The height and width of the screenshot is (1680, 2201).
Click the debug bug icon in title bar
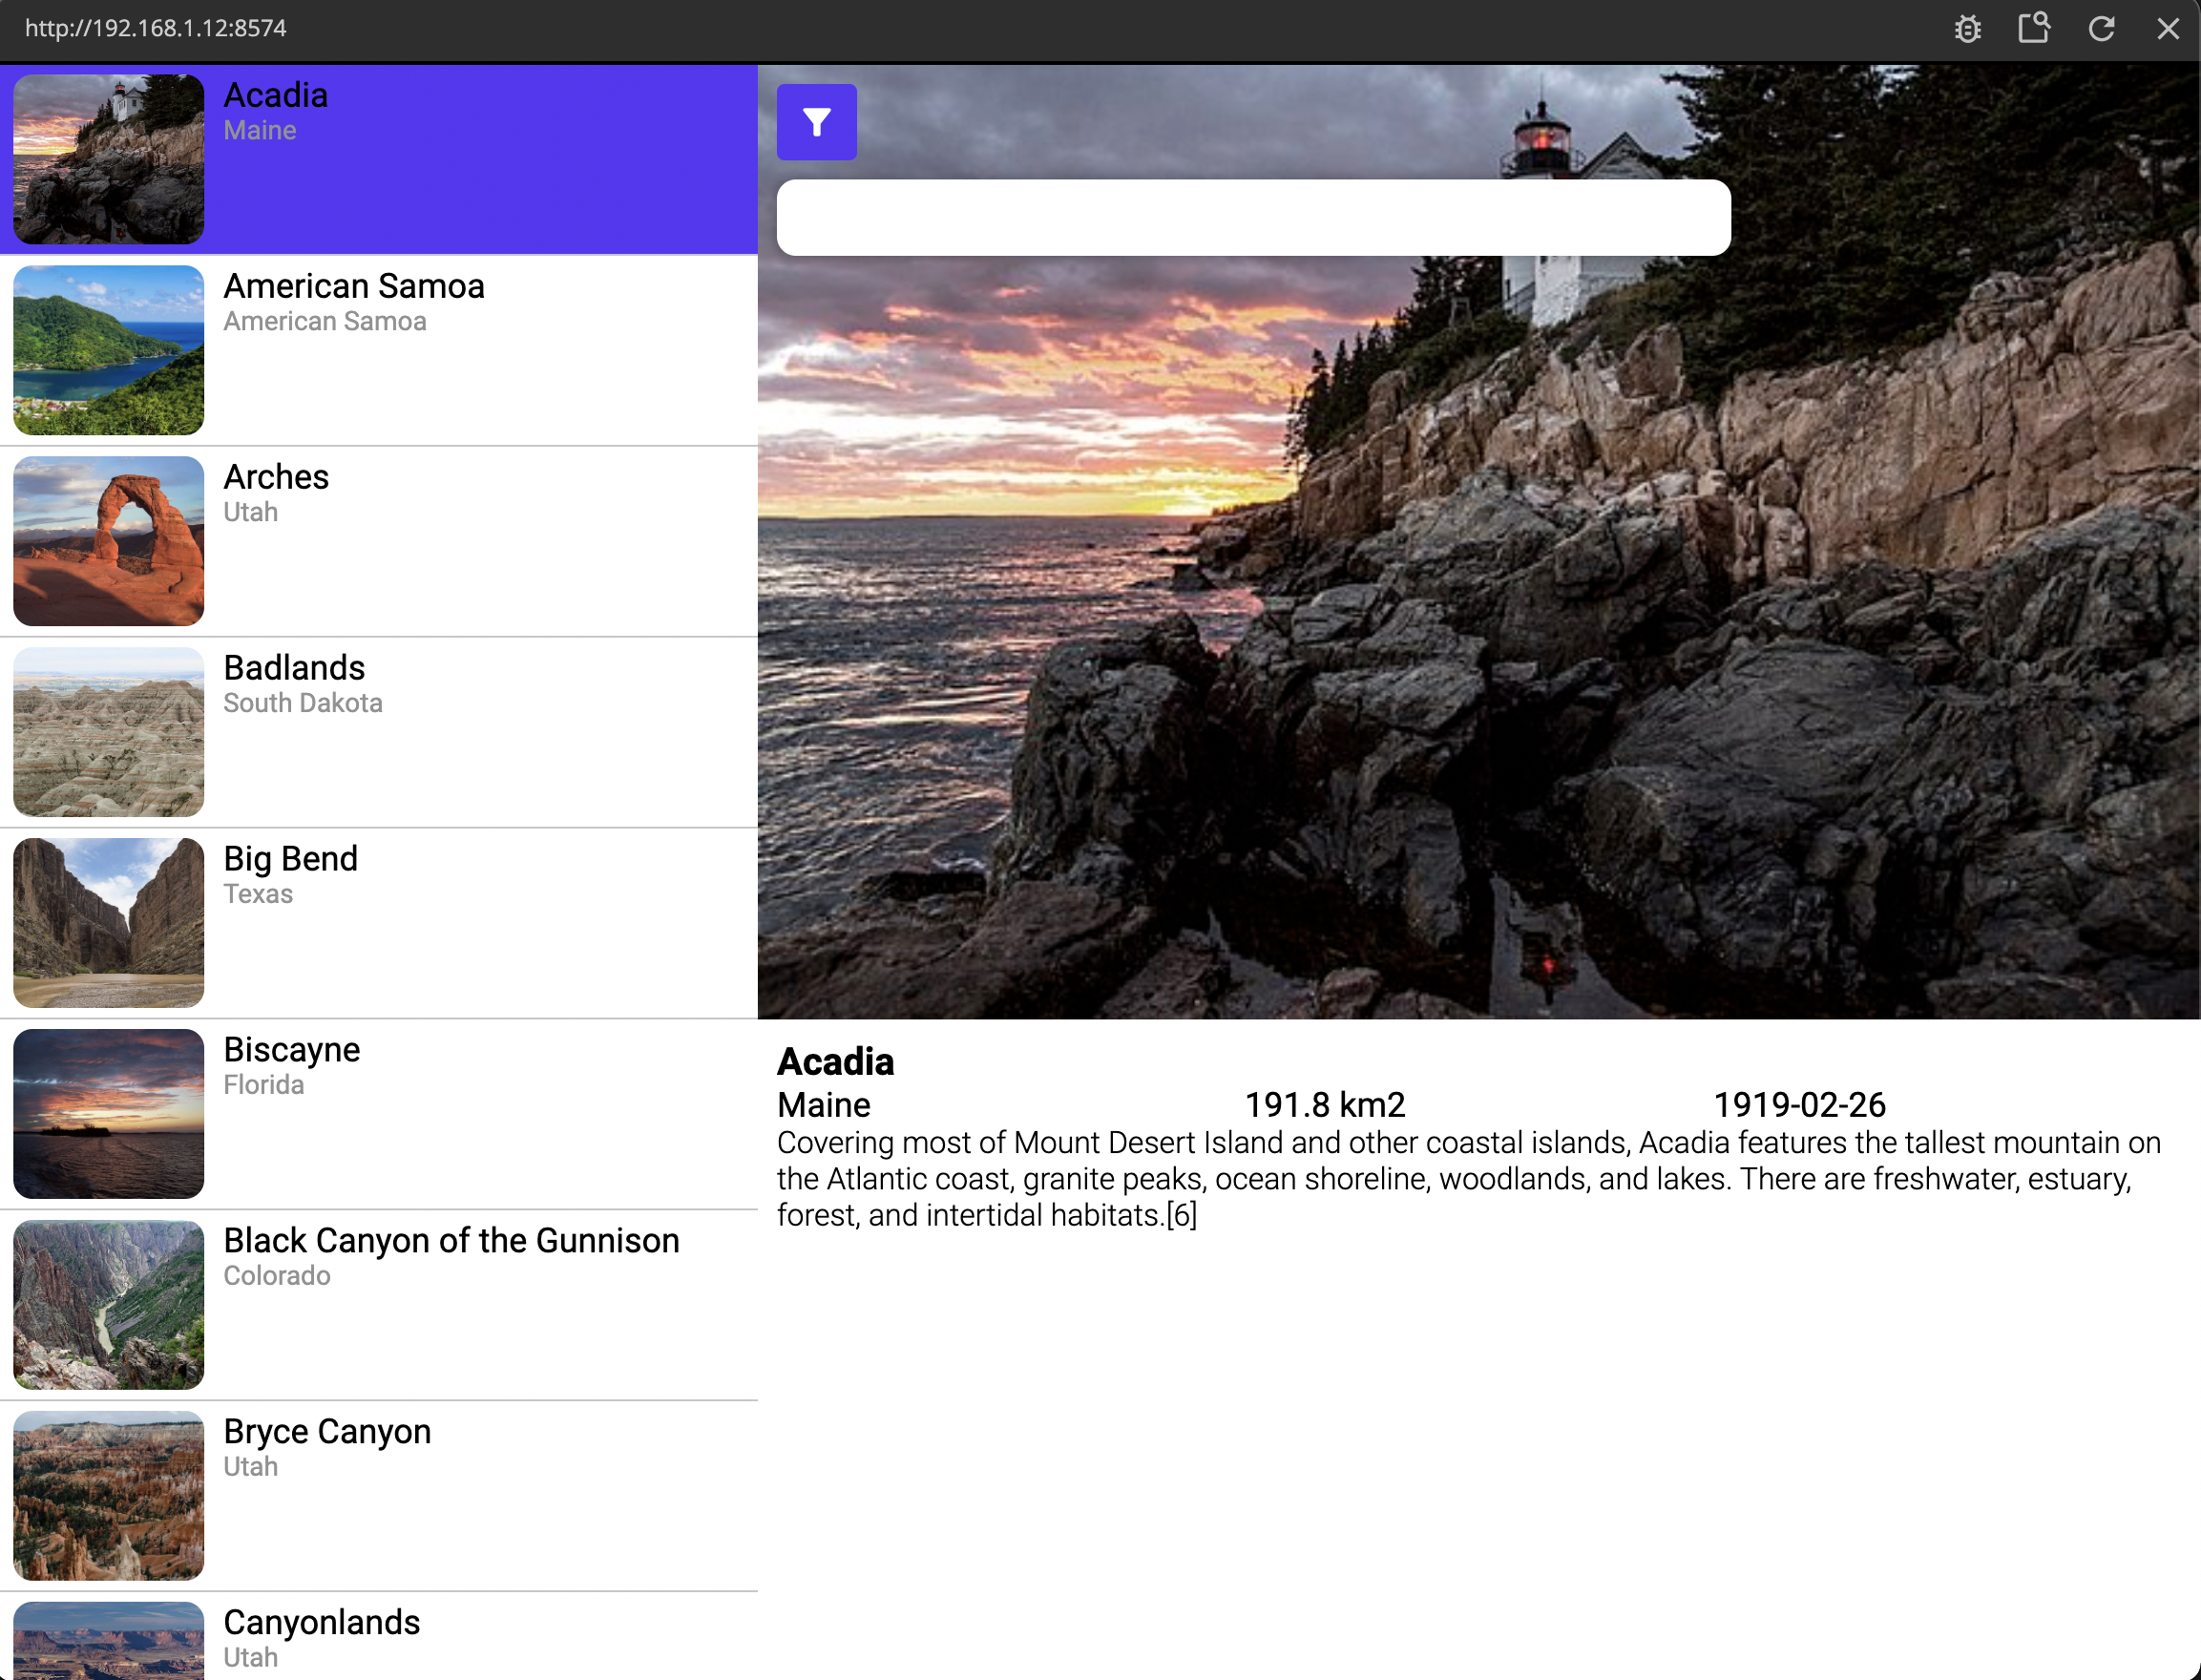click(x=1967, y=28)
